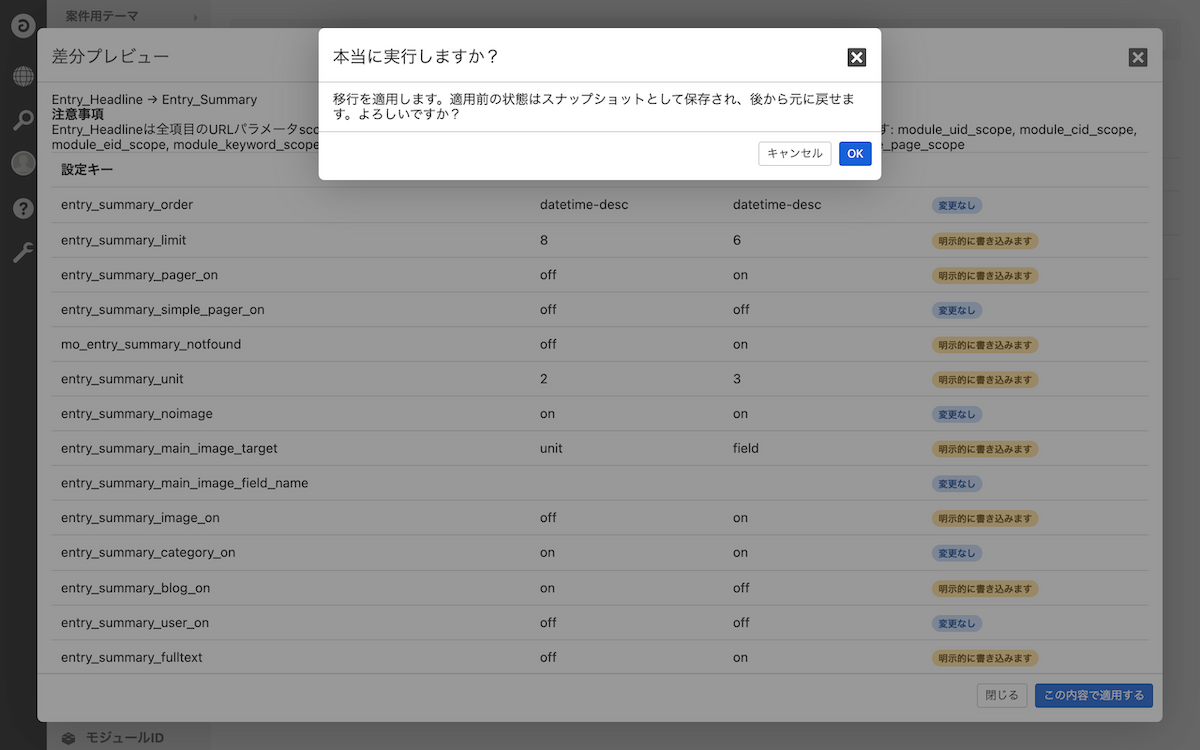Click the モジュールID cube icon

[68, 738]
